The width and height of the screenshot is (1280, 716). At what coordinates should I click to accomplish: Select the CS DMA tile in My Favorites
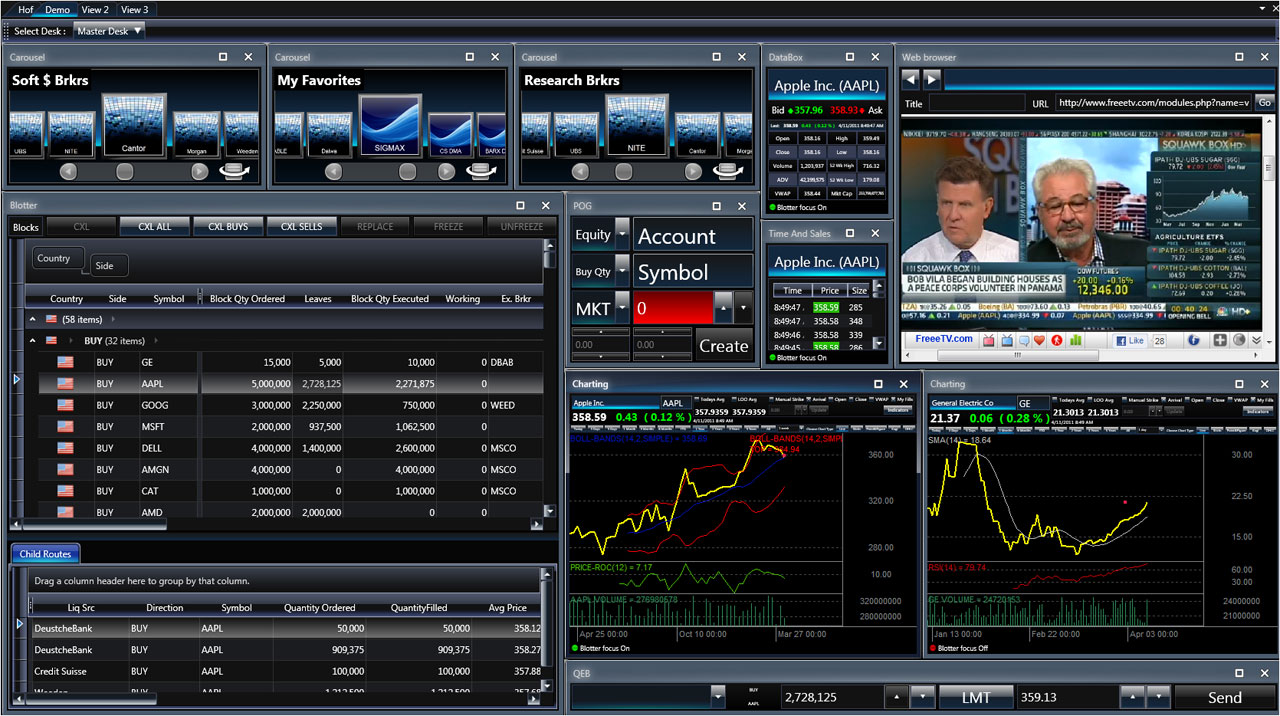pos(450,134)
